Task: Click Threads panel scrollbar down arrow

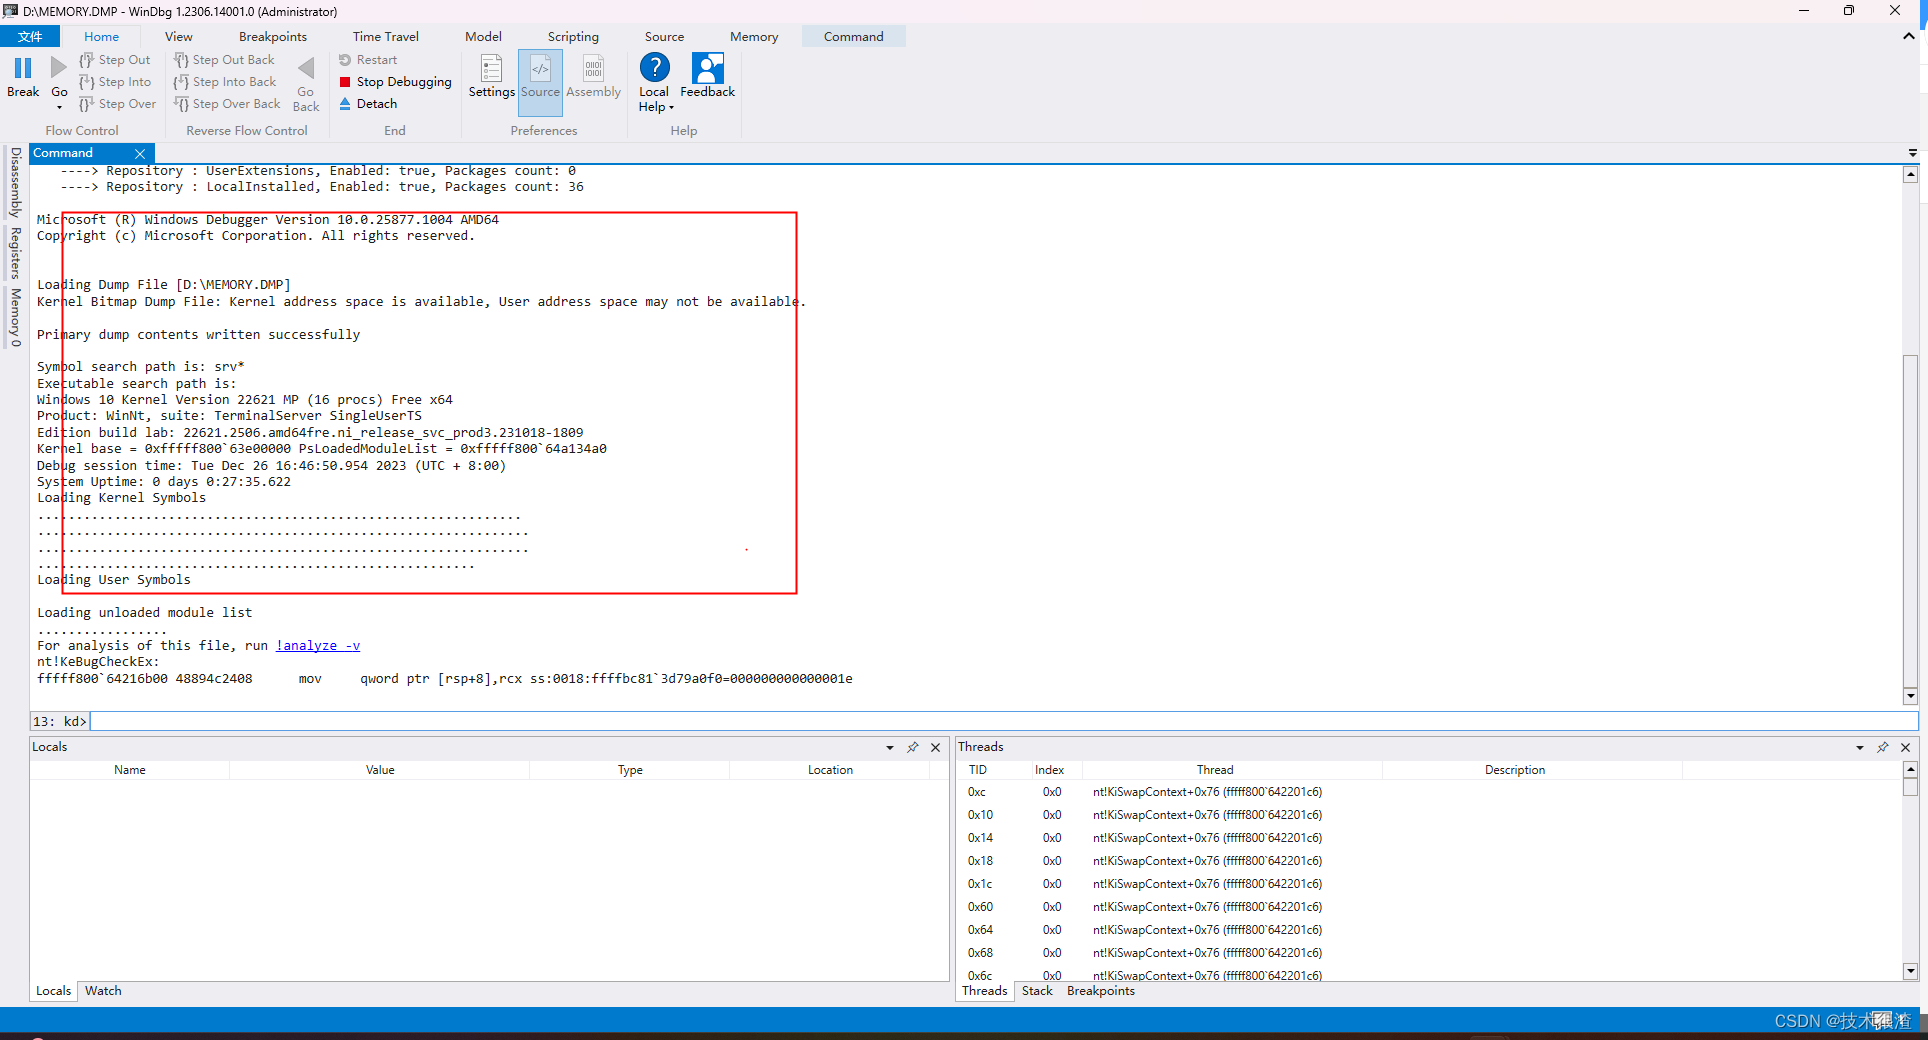Action: [x=1910, y=971]
